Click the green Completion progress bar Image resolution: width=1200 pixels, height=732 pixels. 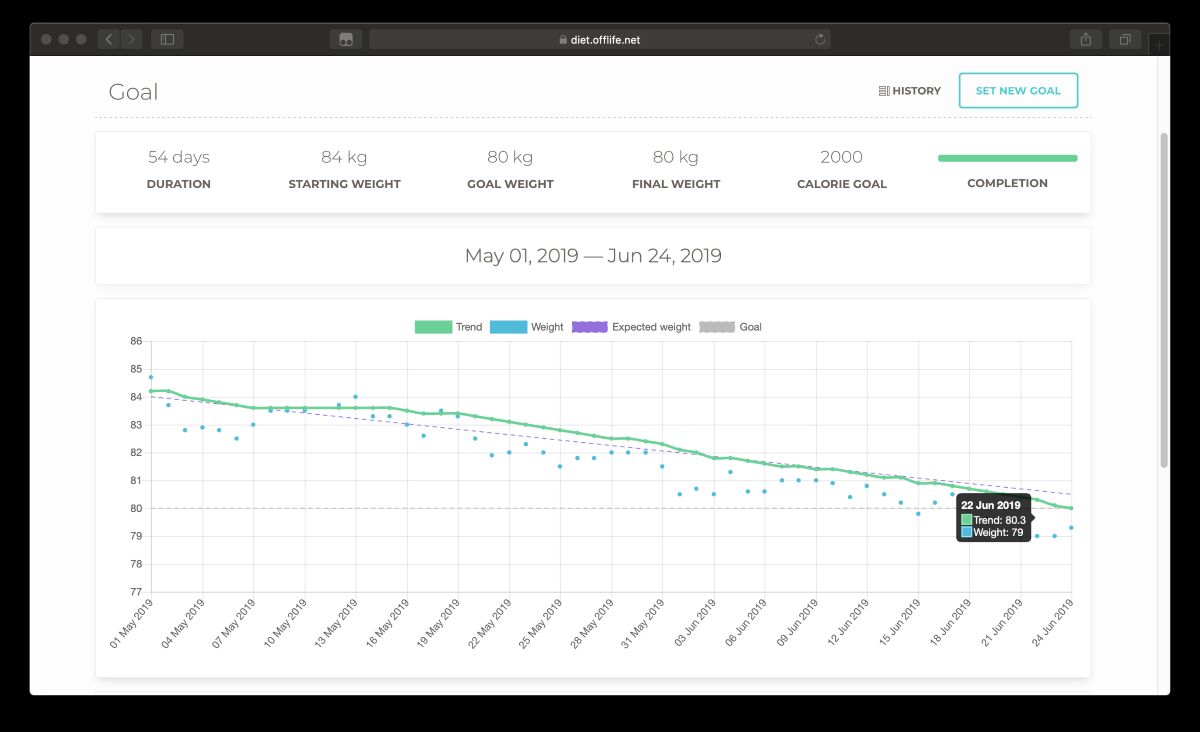pos(1007,158)
